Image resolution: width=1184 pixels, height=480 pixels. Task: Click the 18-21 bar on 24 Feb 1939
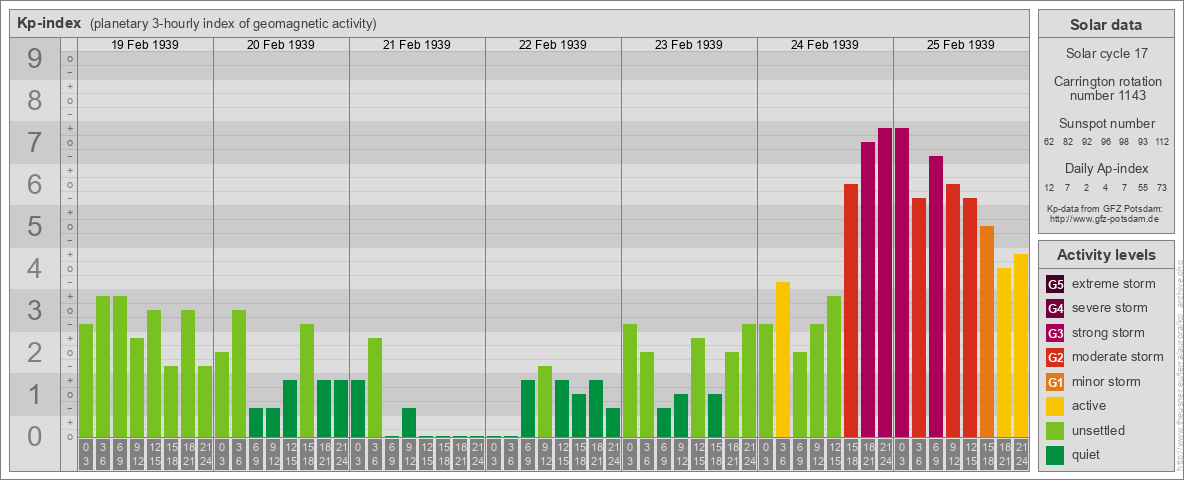click(868, 289)
